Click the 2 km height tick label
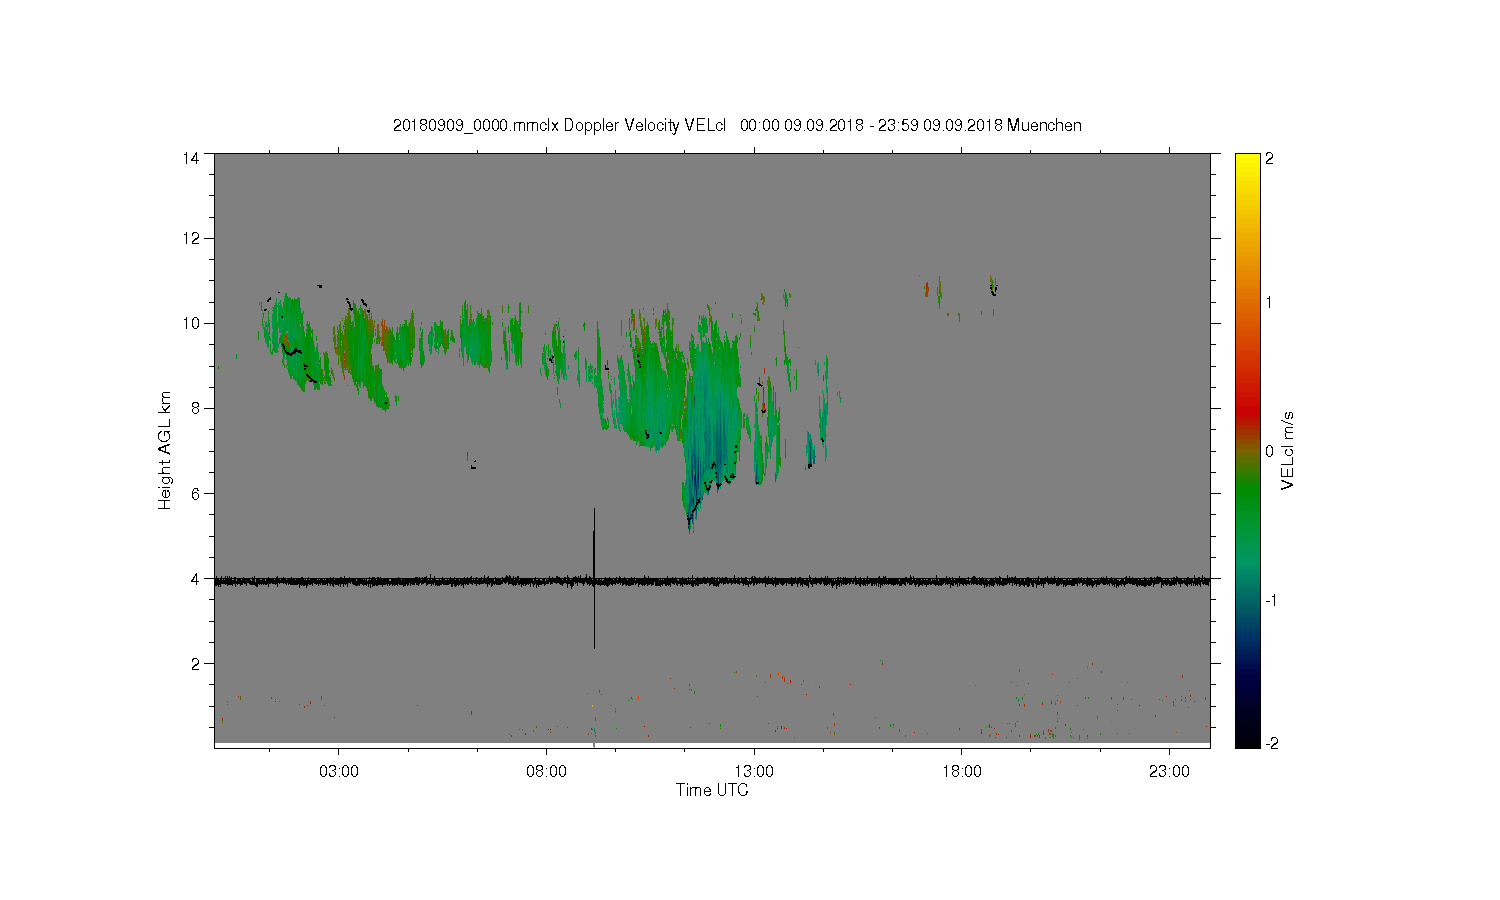The height and width of the screenshot is (900, 1500). pos(195,663)
